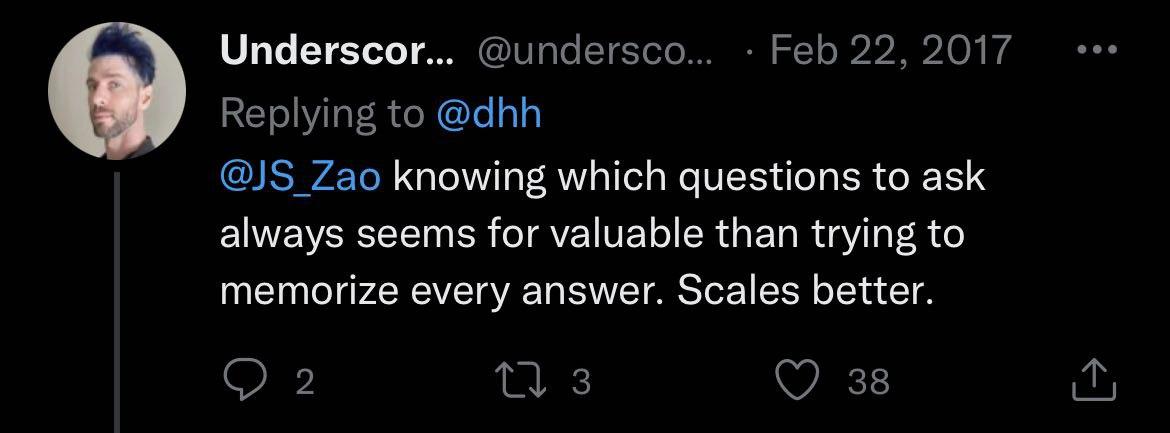Click the like count showing 38

pyautogui.click(x=867, y=381)
